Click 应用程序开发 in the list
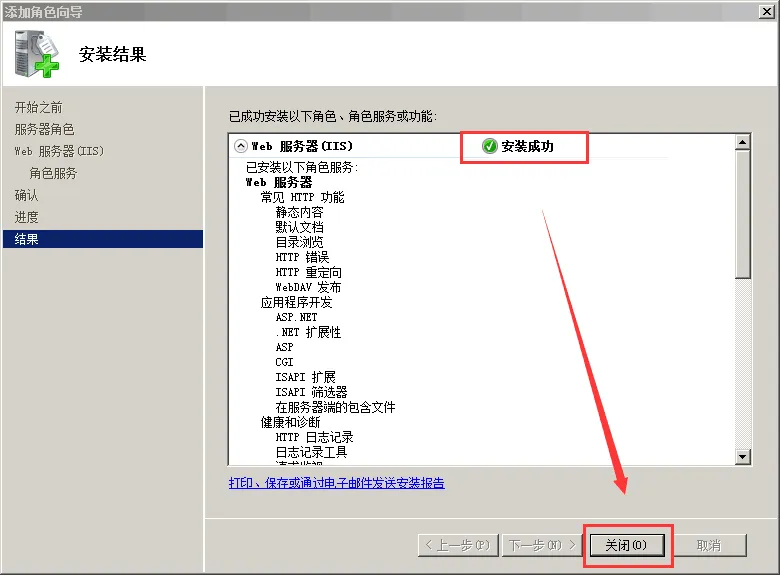 pos(296,302)
